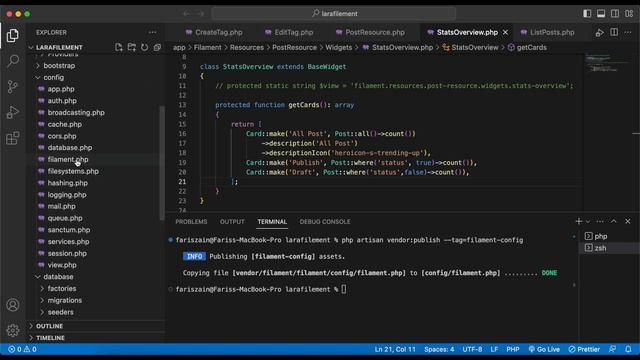Image resolution: width=640 pixels, height=360 pixels.
Task: Switch to the Problems panel tab
Action: point(191,222)
